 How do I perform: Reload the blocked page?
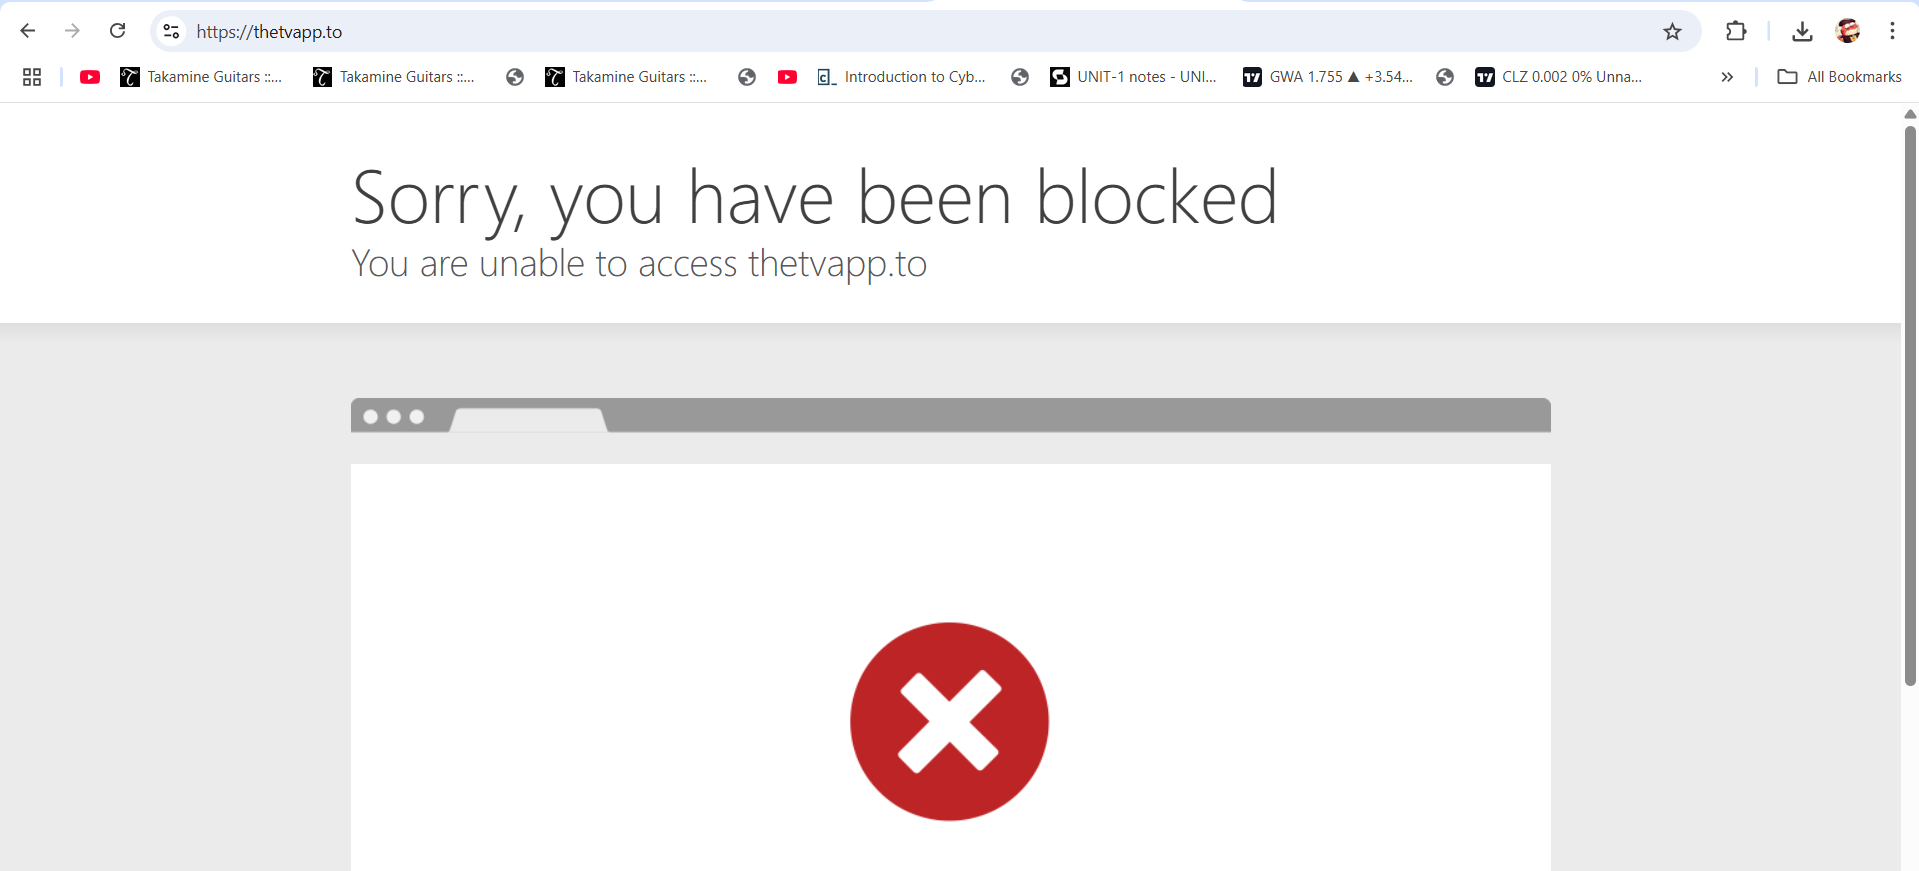click(117, 31)
